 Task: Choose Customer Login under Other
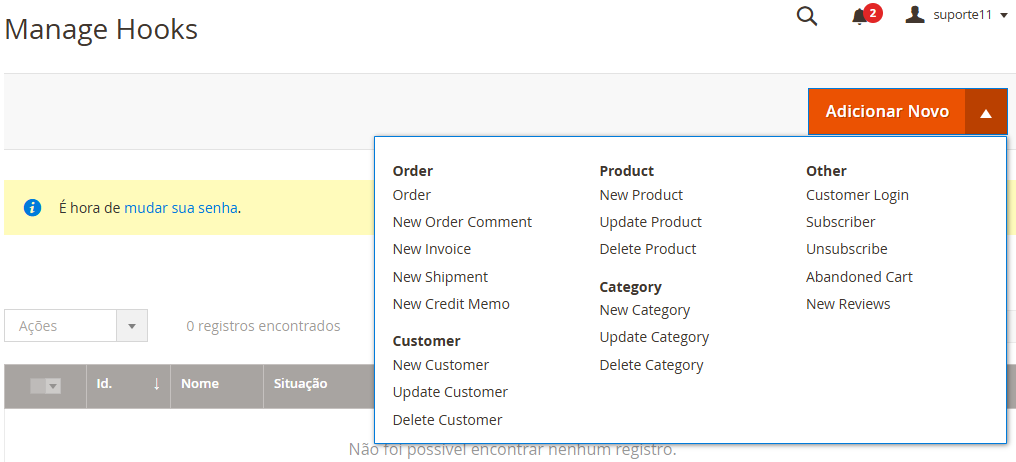tap(857, 195)
